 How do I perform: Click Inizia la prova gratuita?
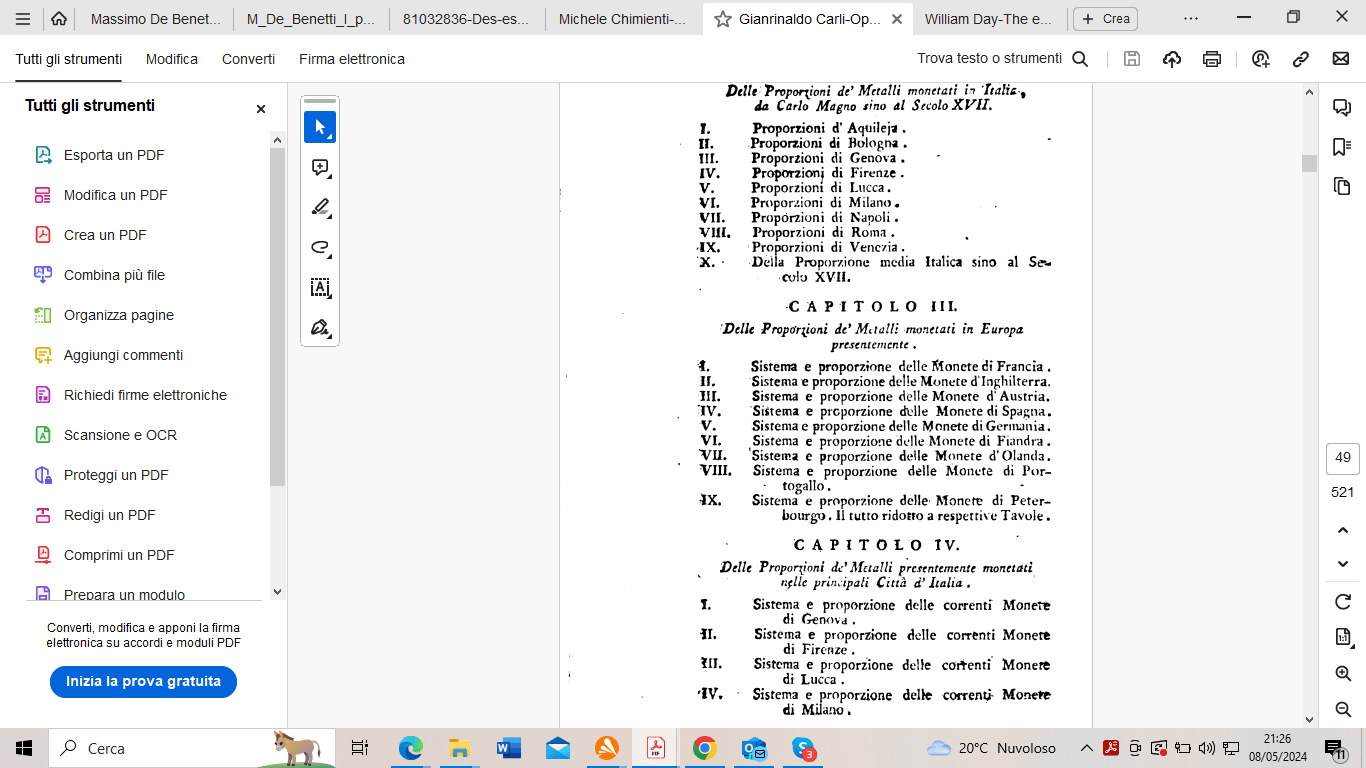point(143,681)
